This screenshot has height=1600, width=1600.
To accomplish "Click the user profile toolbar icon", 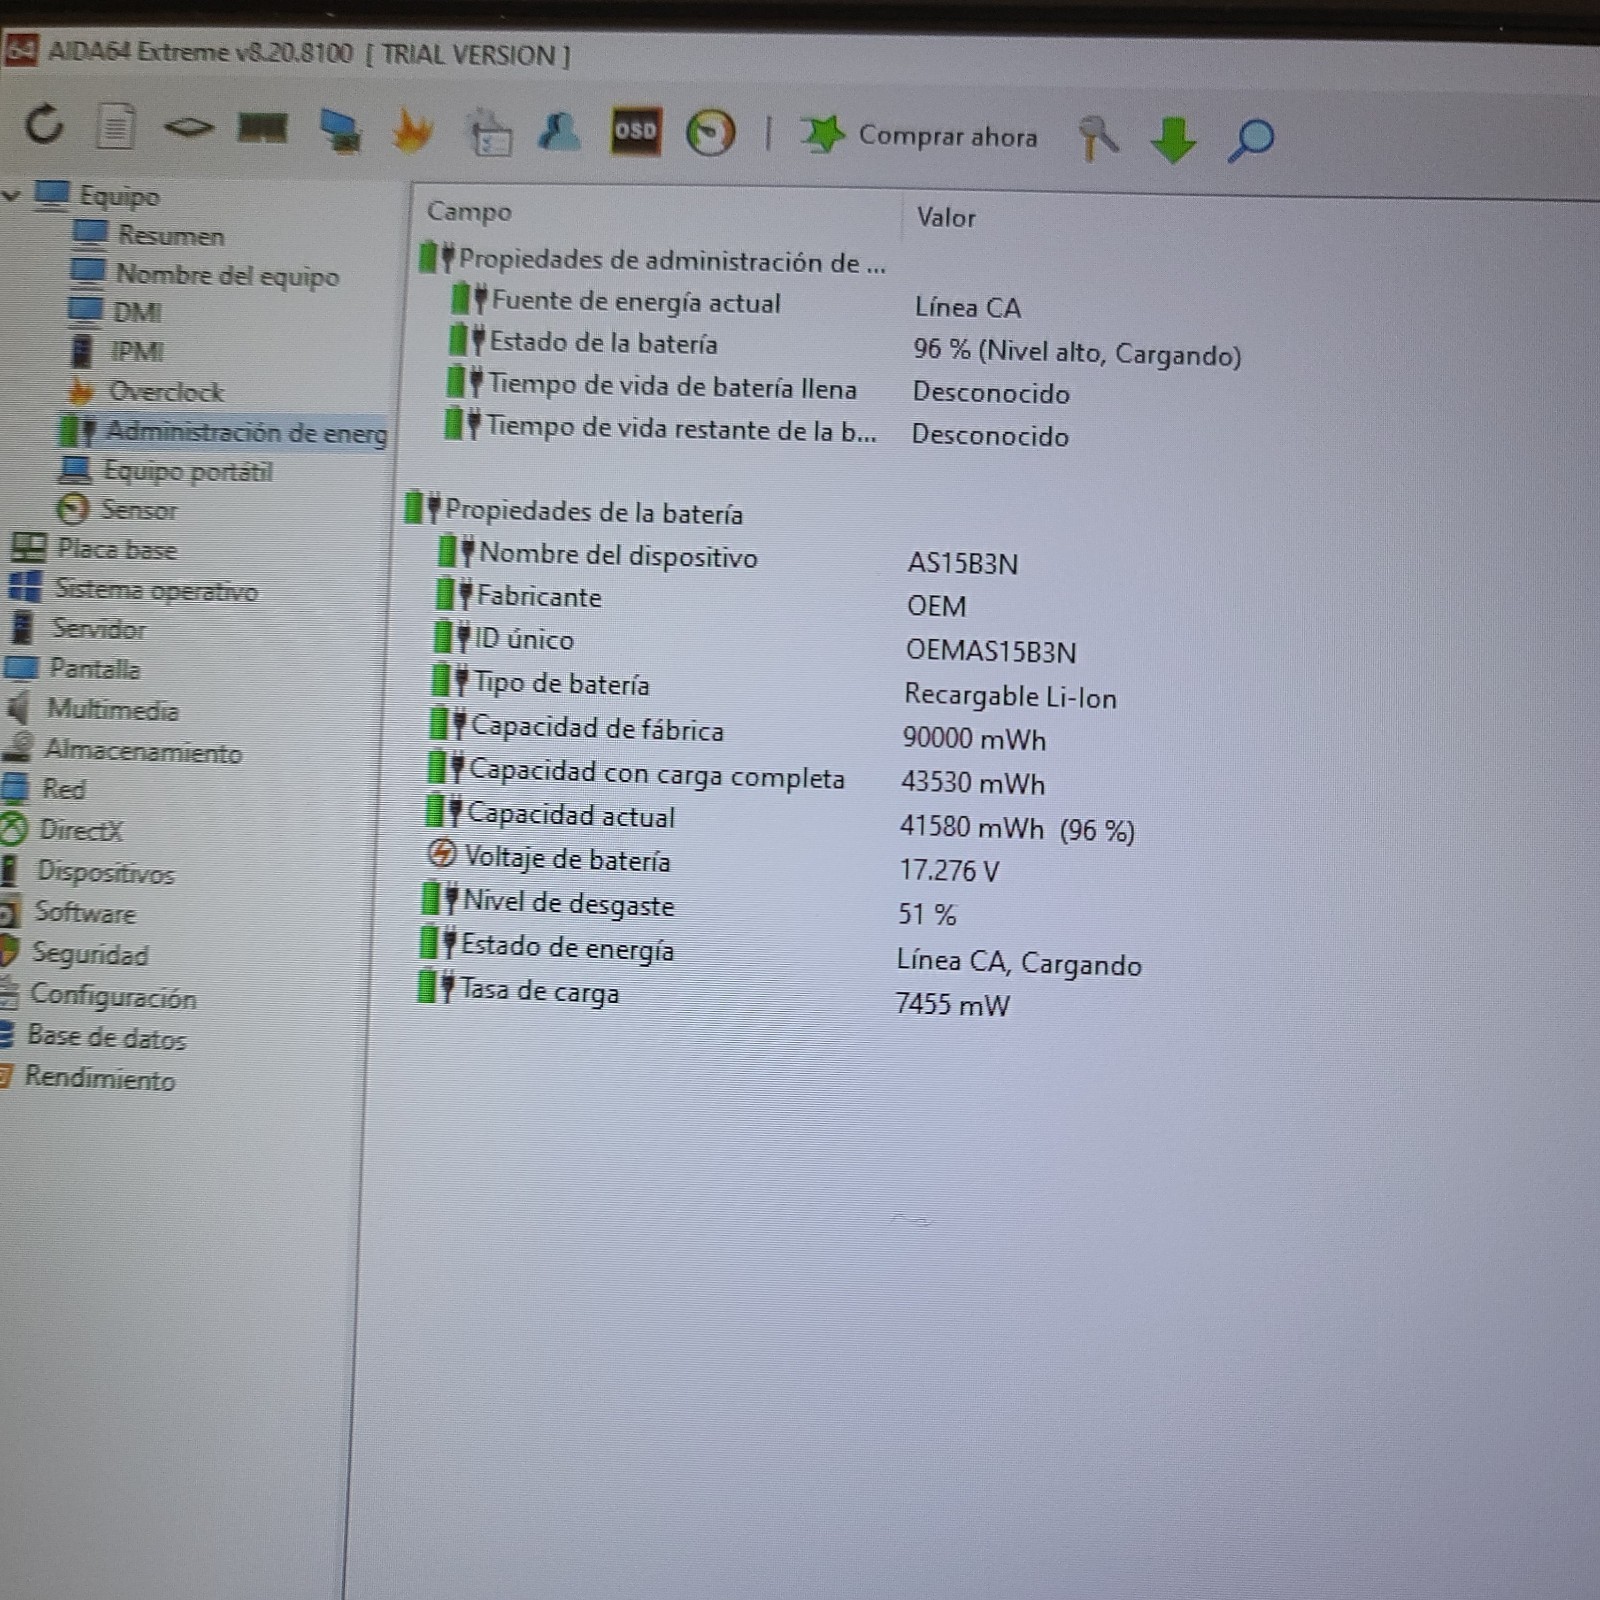I will pos(559,132).
